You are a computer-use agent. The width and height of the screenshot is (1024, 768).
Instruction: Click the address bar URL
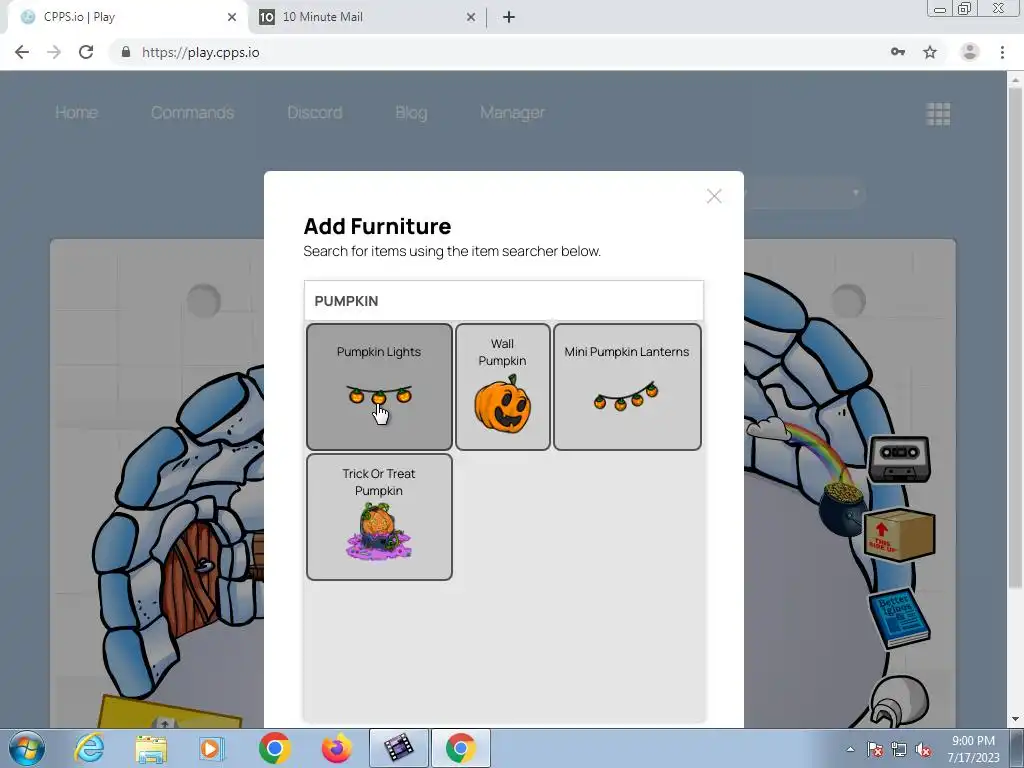pos(200,52)
